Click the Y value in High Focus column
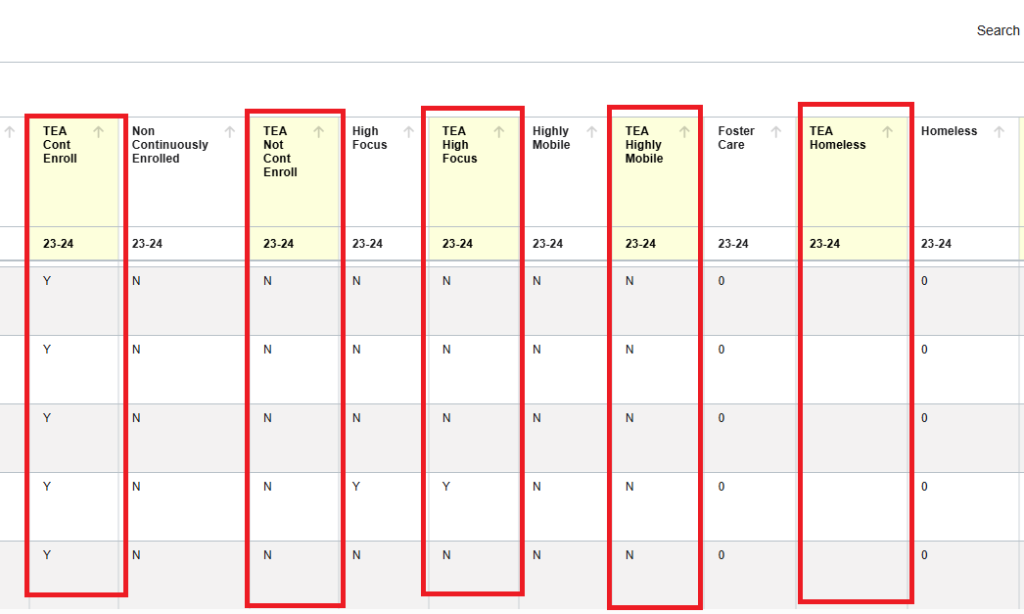This screenshot has height=614, width=1024. 356,487
